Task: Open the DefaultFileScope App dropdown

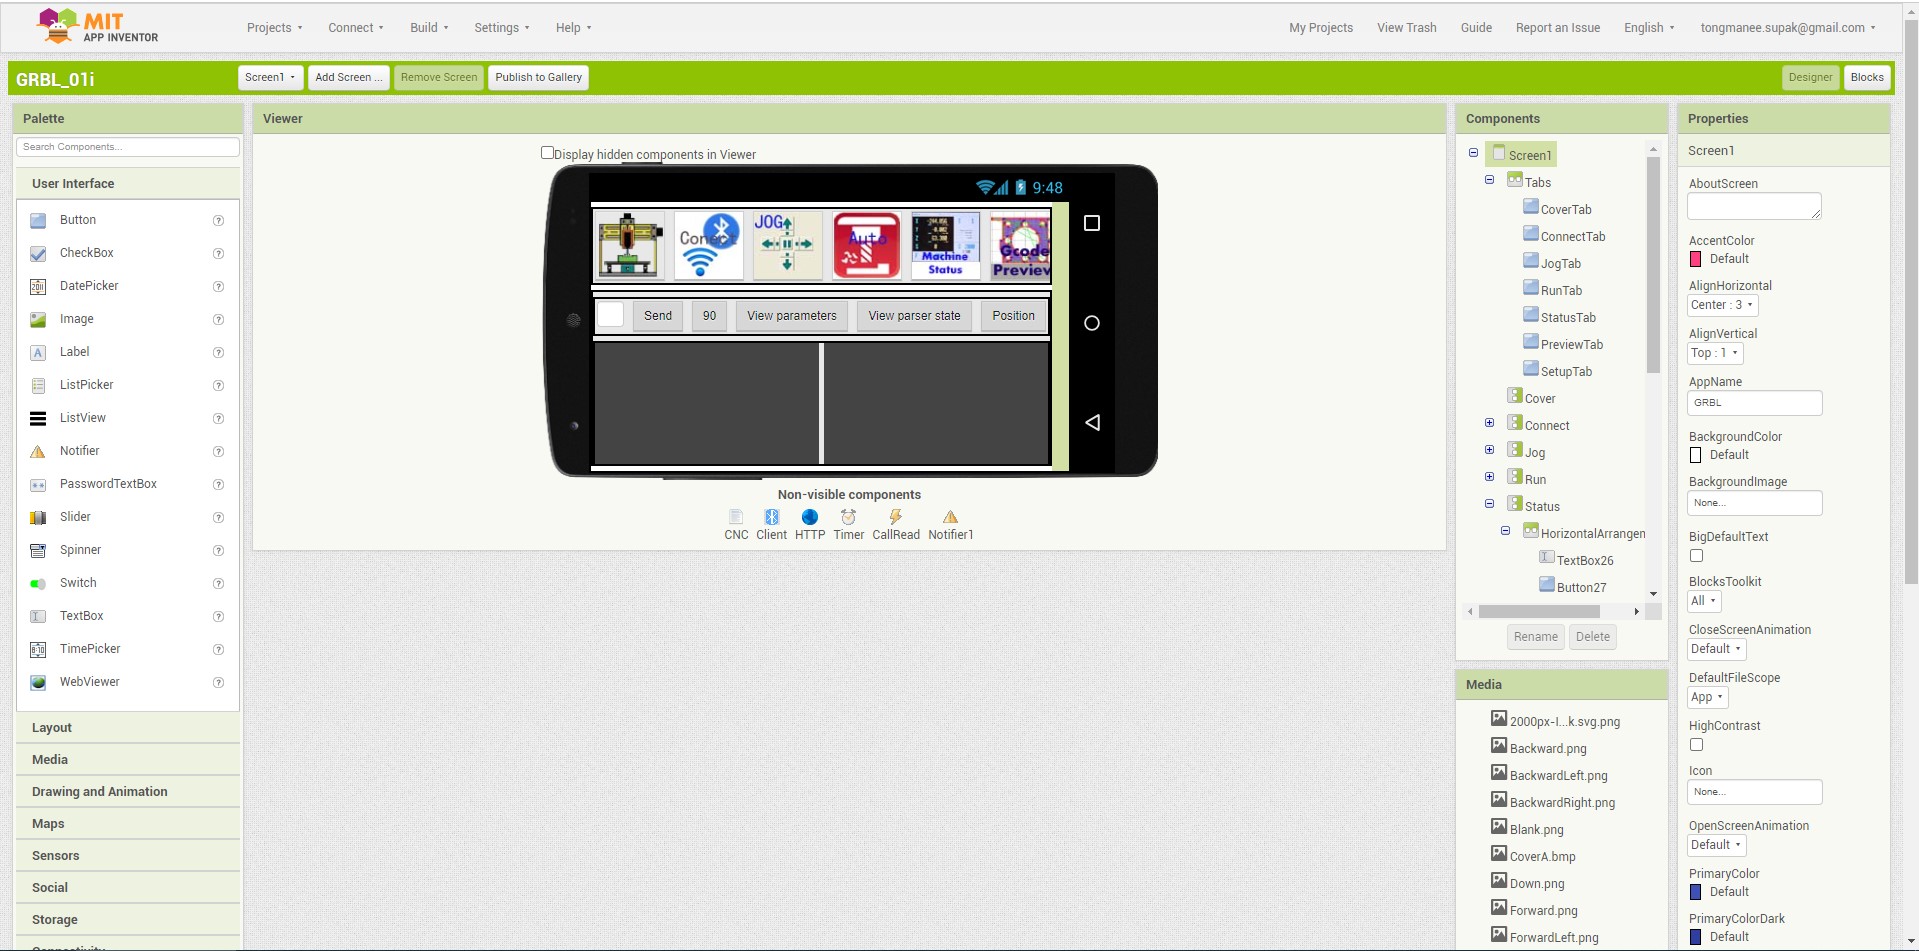Action: pos(1707,697)
